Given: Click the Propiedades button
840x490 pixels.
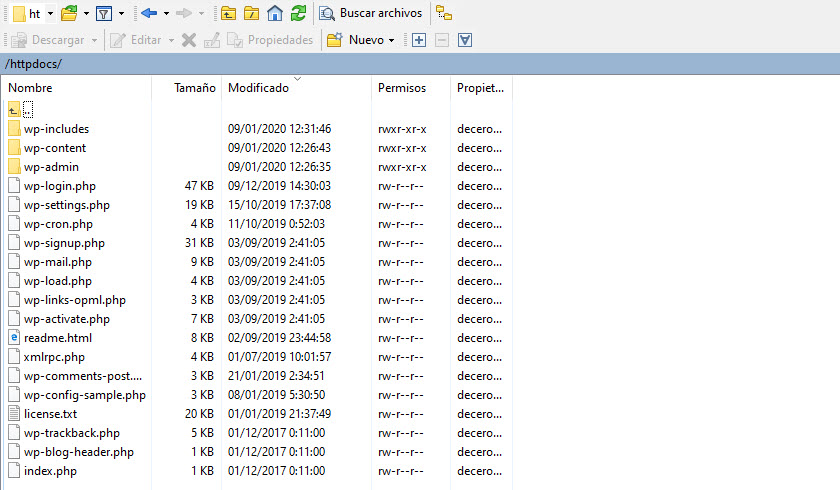Looking at the screenshot, I should [270, 40].
